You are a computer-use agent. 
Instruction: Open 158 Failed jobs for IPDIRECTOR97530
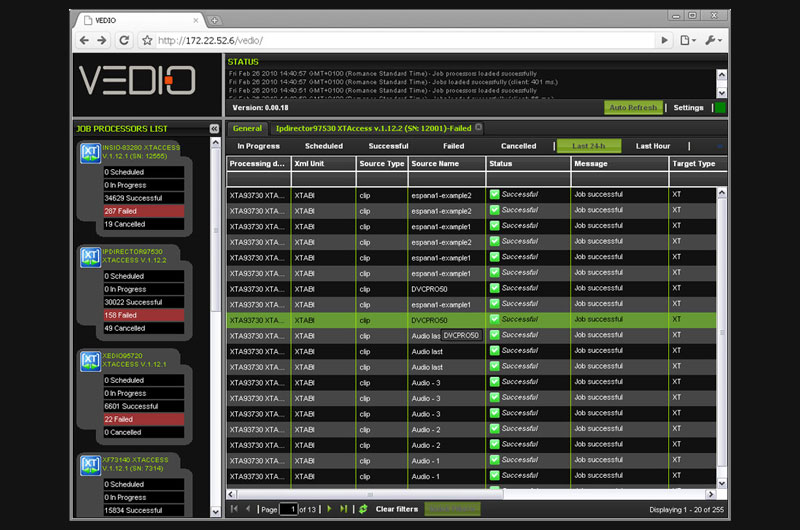(143, 315)
